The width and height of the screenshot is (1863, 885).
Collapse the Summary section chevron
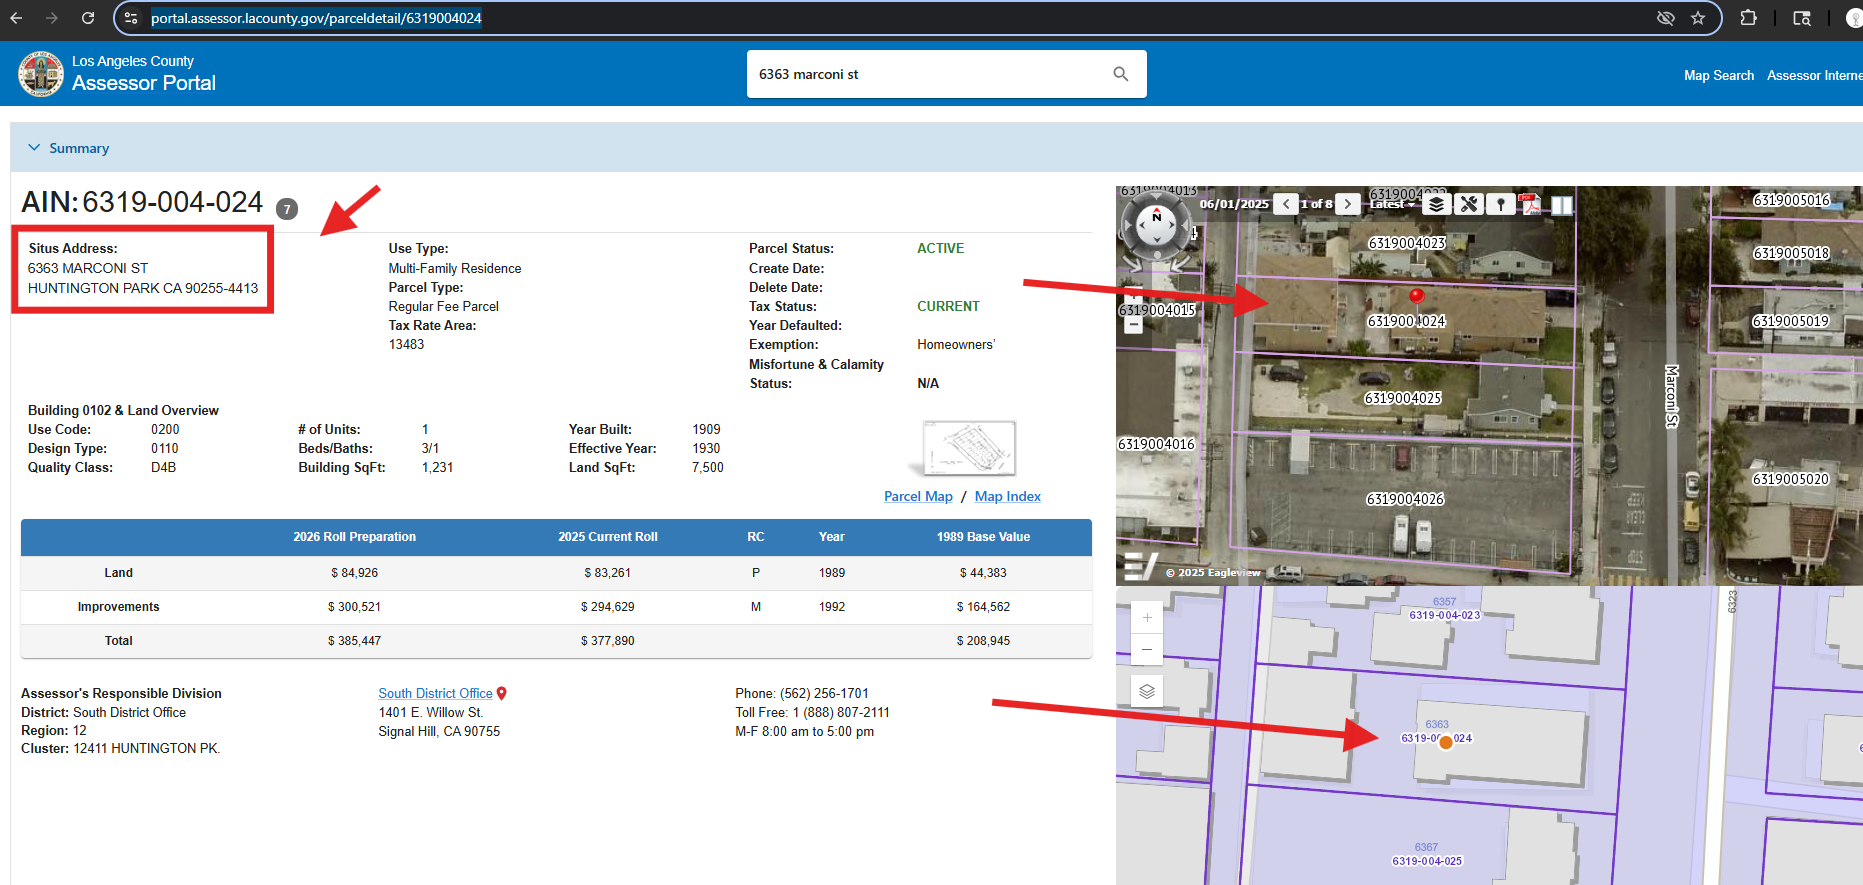[34, 148]
